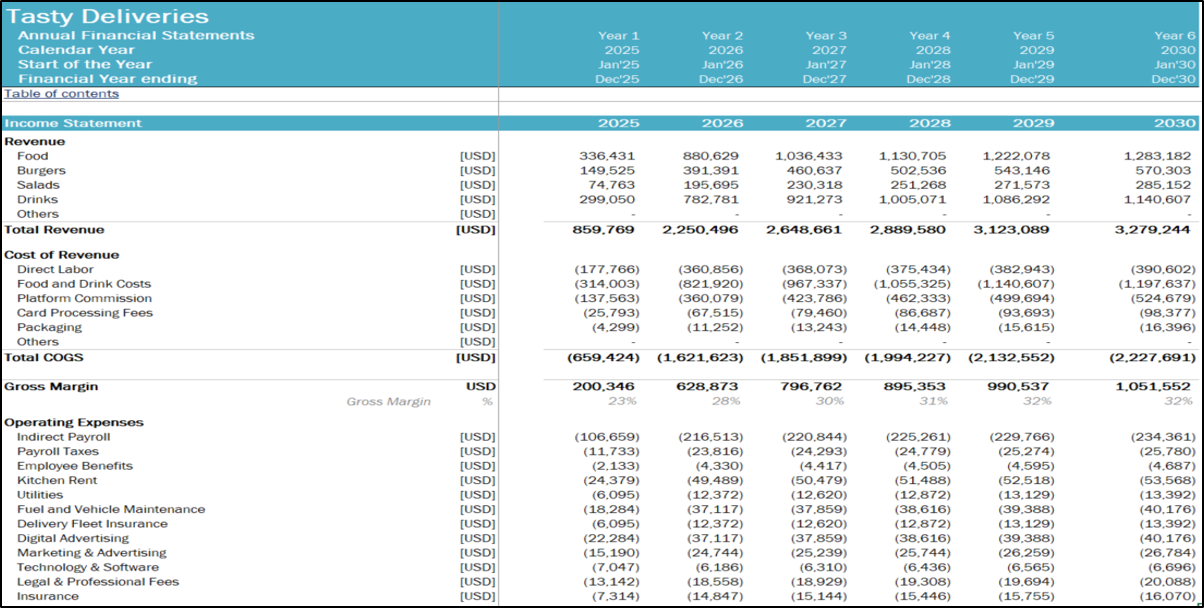This screenshot has width=1204, height=608.
Task: Open the Table of contents link
Action: [61, 94]
